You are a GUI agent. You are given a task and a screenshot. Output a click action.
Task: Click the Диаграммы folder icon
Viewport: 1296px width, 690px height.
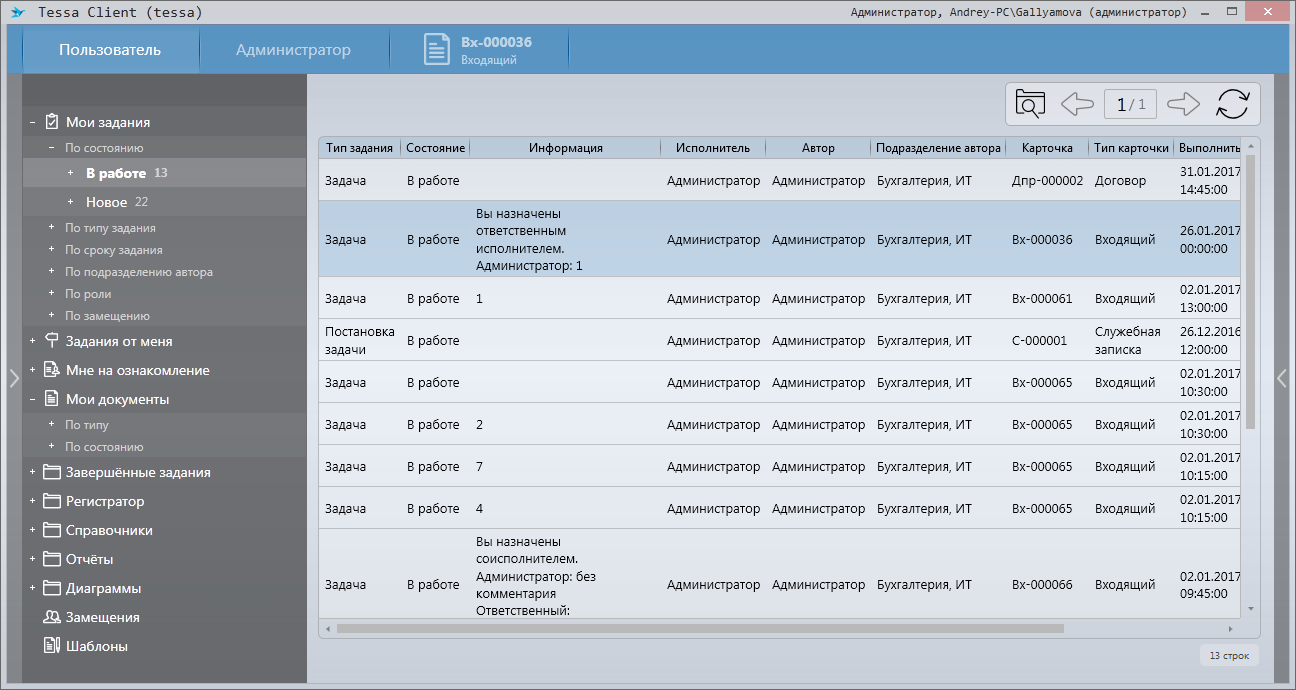(52, 588)
